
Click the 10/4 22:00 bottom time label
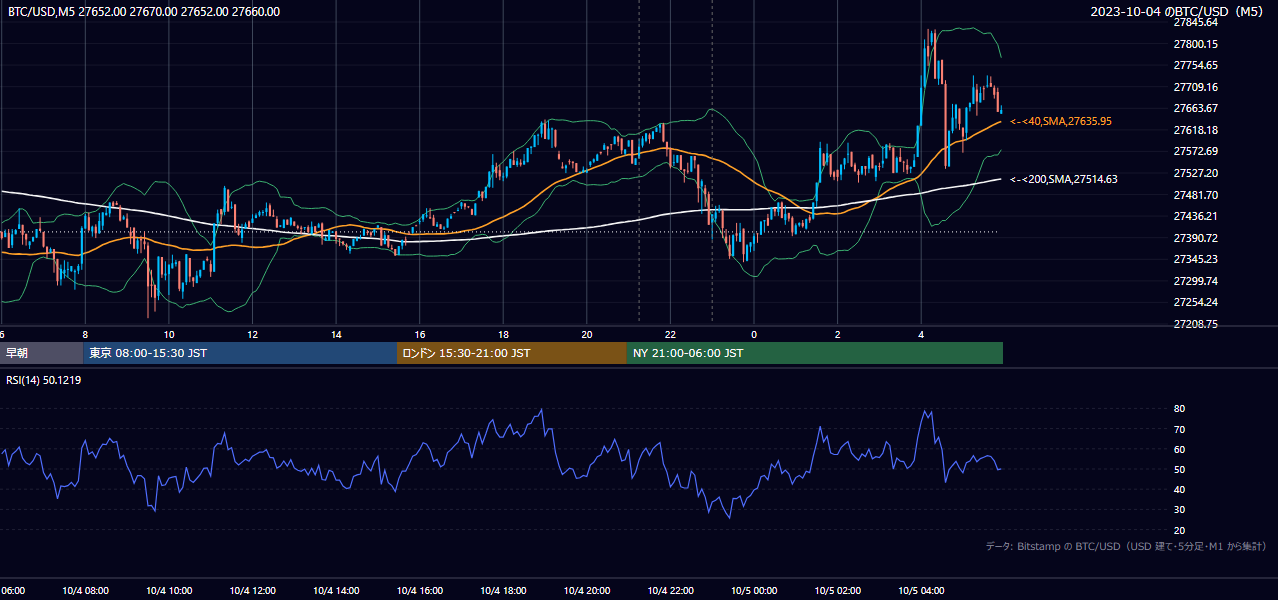[670, 591]
